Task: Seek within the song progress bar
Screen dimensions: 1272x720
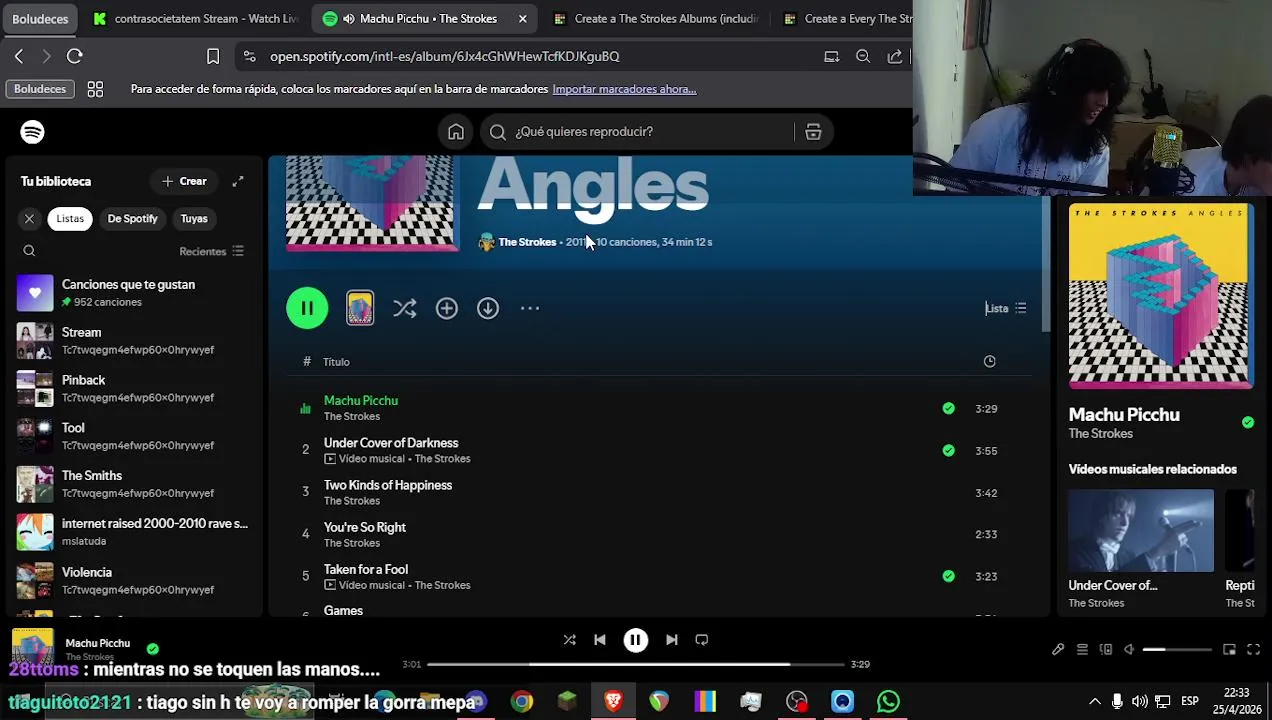Action: click(x=636, y=664)
